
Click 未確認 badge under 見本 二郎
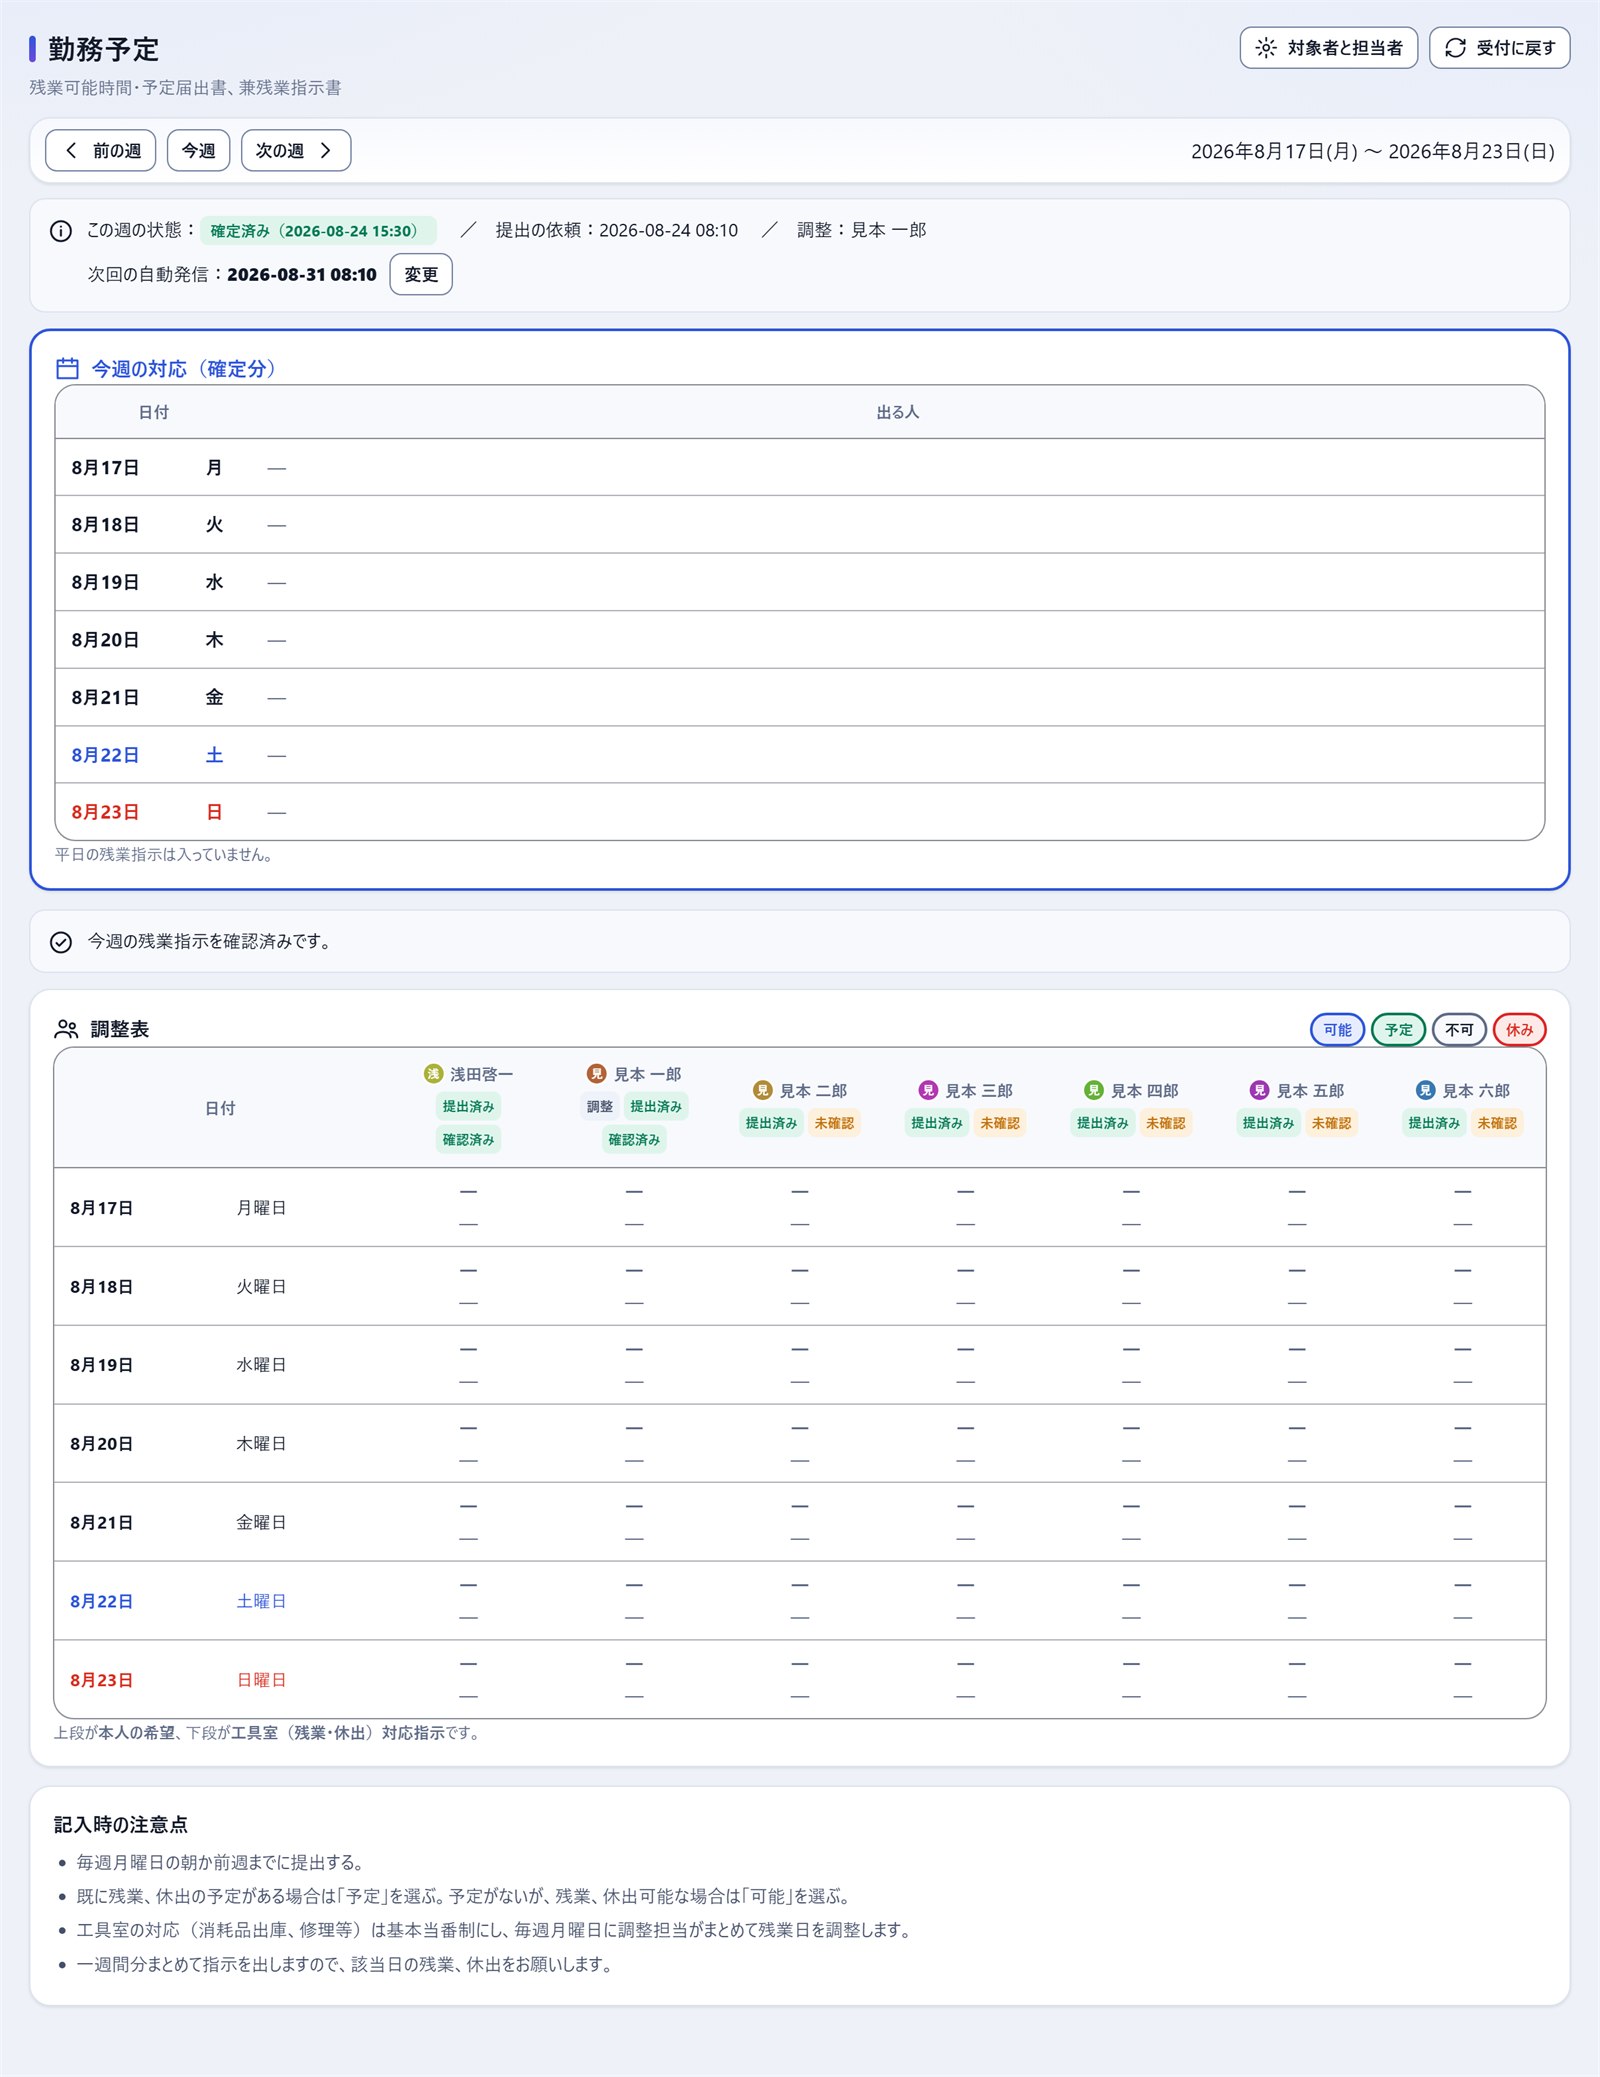click(x=834, y=1123)
